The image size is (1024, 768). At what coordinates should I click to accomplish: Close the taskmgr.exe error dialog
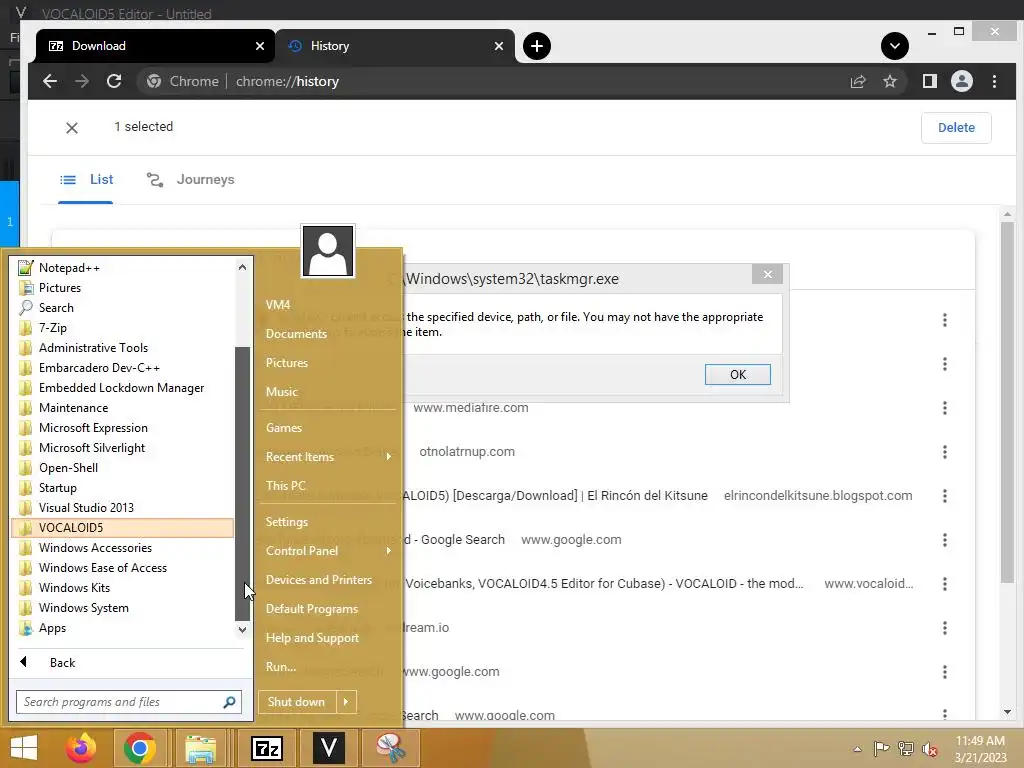767,274
